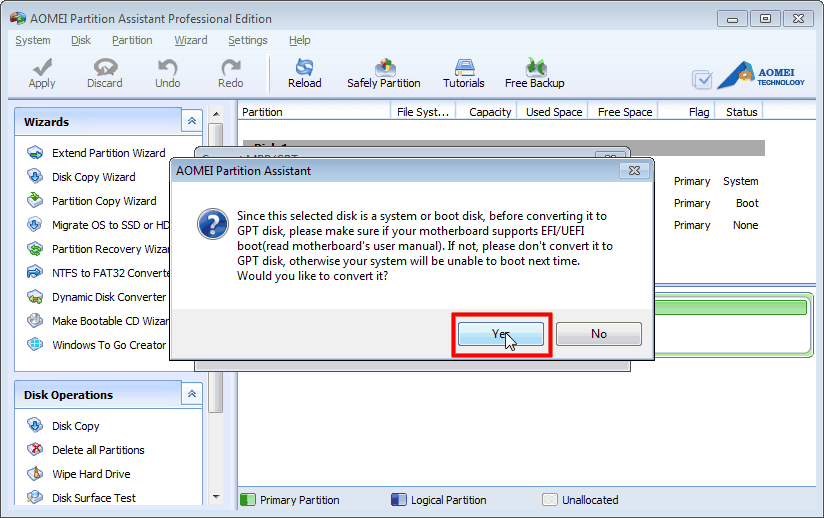The height and width of the screenshot is (518, 824).
Task: Click the Partition column header
Action: 314,112
